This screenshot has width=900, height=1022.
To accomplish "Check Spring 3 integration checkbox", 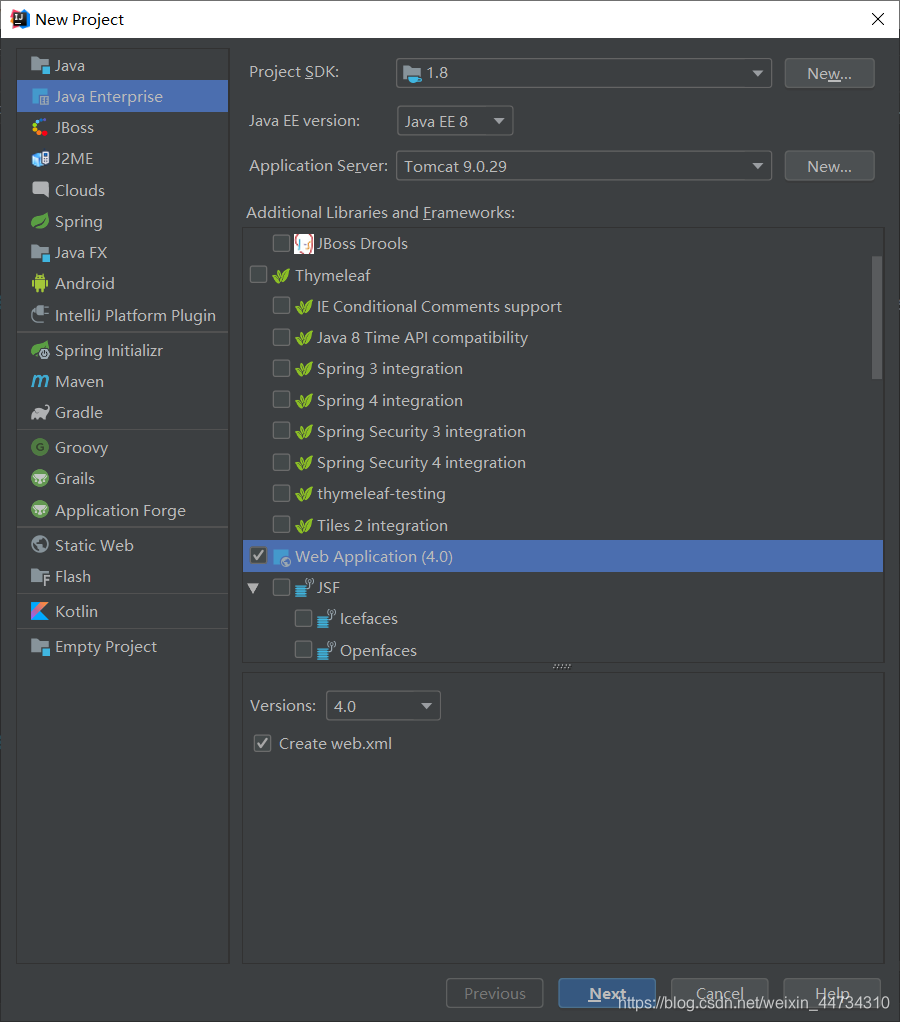I will click(282, 368).
